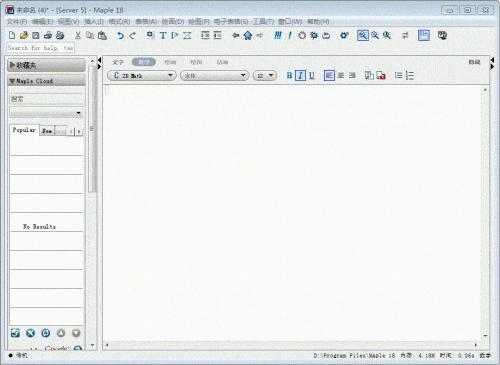
Task: Go to the home page icon
Action: (x=248, y=35)
